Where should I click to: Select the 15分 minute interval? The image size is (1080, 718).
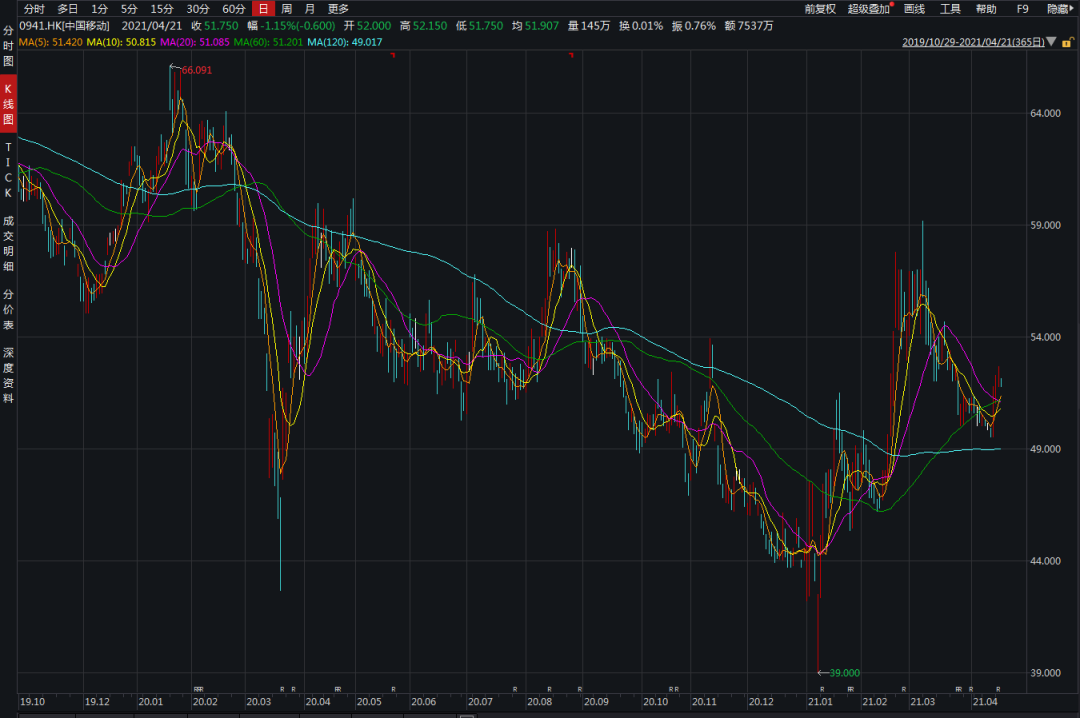pyautogui.click(x=162, y=9)
